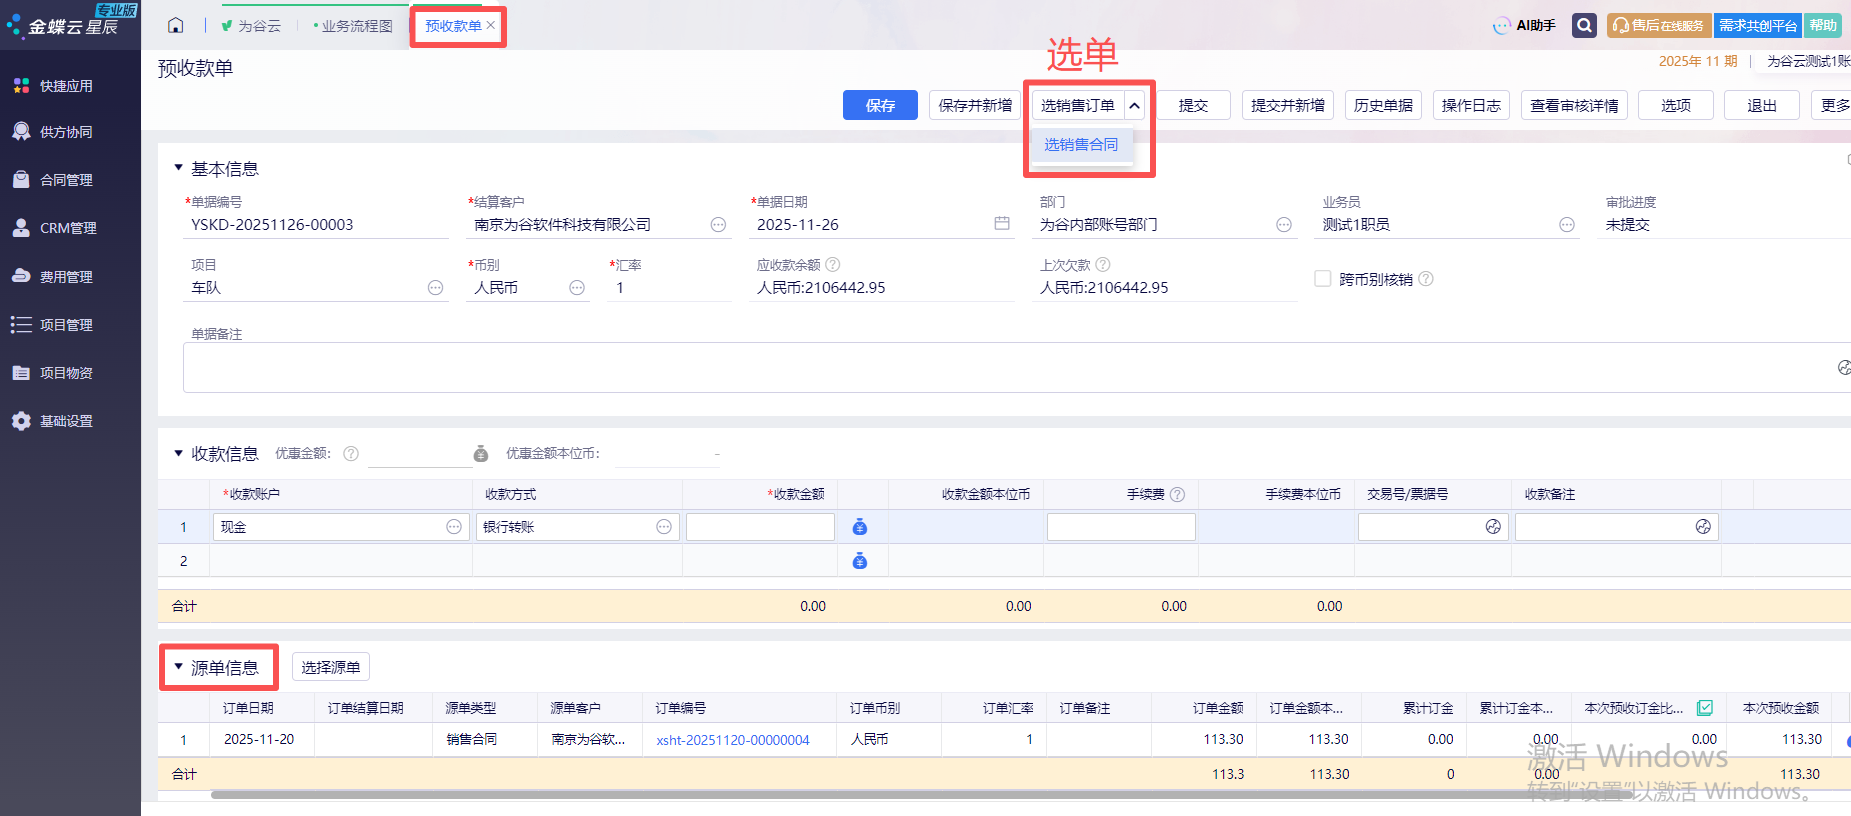This screenshot has width=1851, height=816.
Task: Open 历史单据
Action: click(x=1383, y=105)
